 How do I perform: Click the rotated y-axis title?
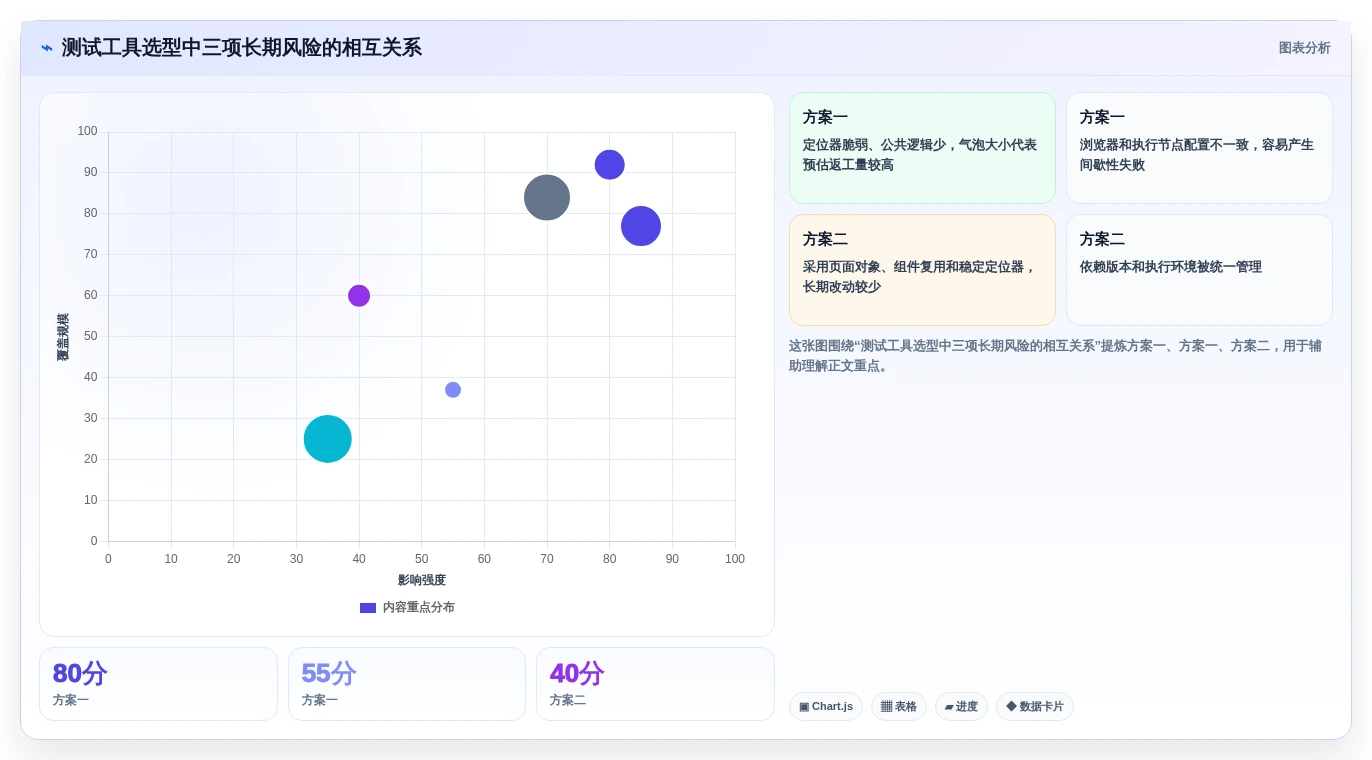point(63,337)
